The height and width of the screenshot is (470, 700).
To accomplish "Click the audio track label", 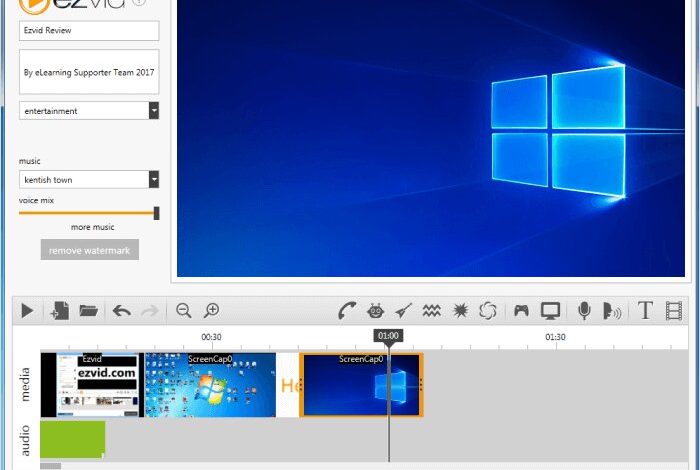I will 25,440.
